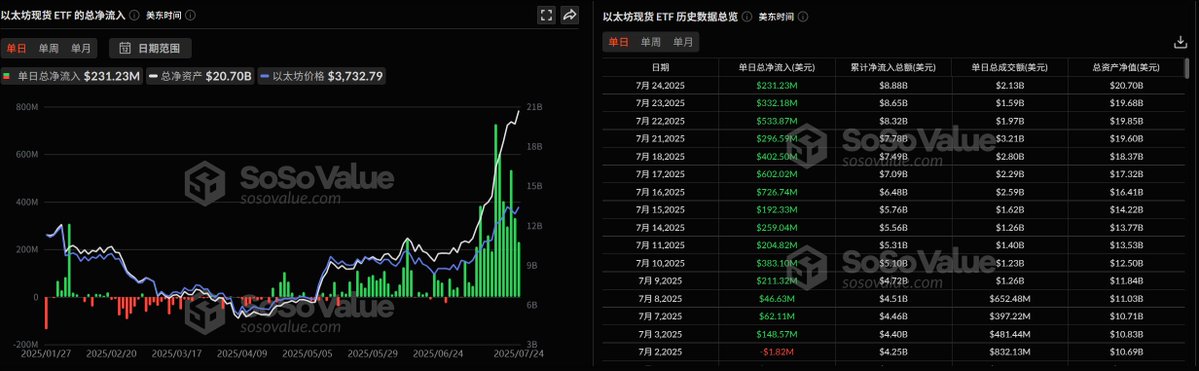This screenshot has height=371, width=1199.
Task: Toggle the 以太坊价格 line visibility
Action: [x=322, y=76]
